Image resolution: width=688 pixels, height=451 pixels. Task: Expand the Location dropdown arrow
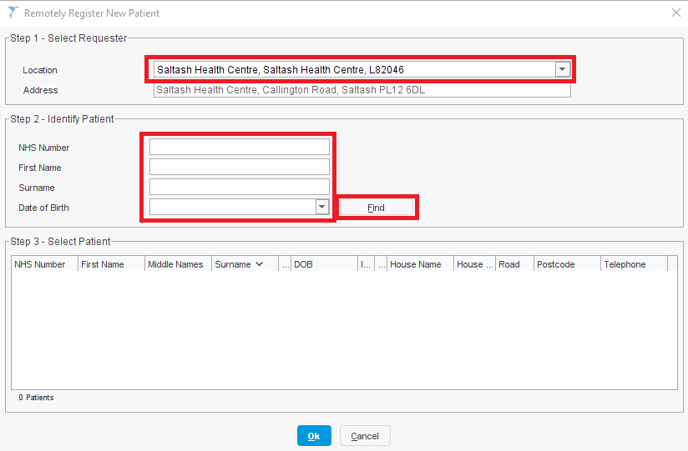562,70
